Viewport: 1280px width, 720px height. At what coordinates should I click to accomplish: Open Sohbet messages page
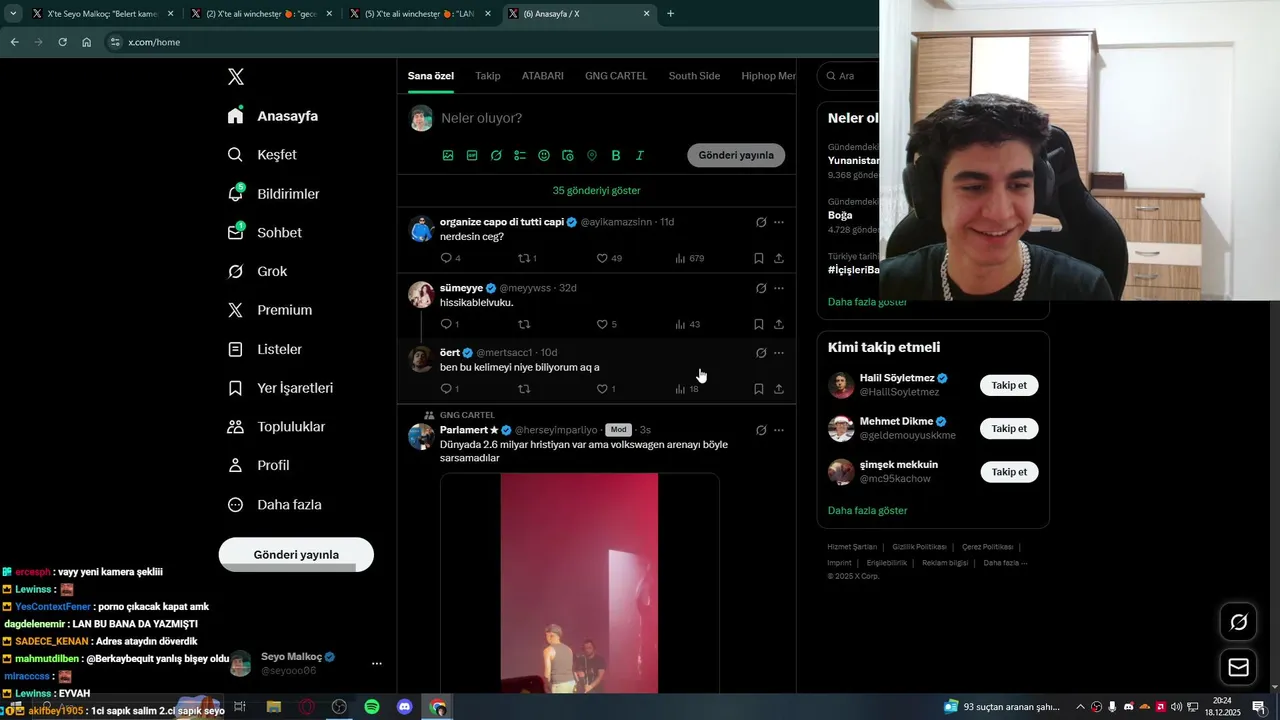click(265, 232)
